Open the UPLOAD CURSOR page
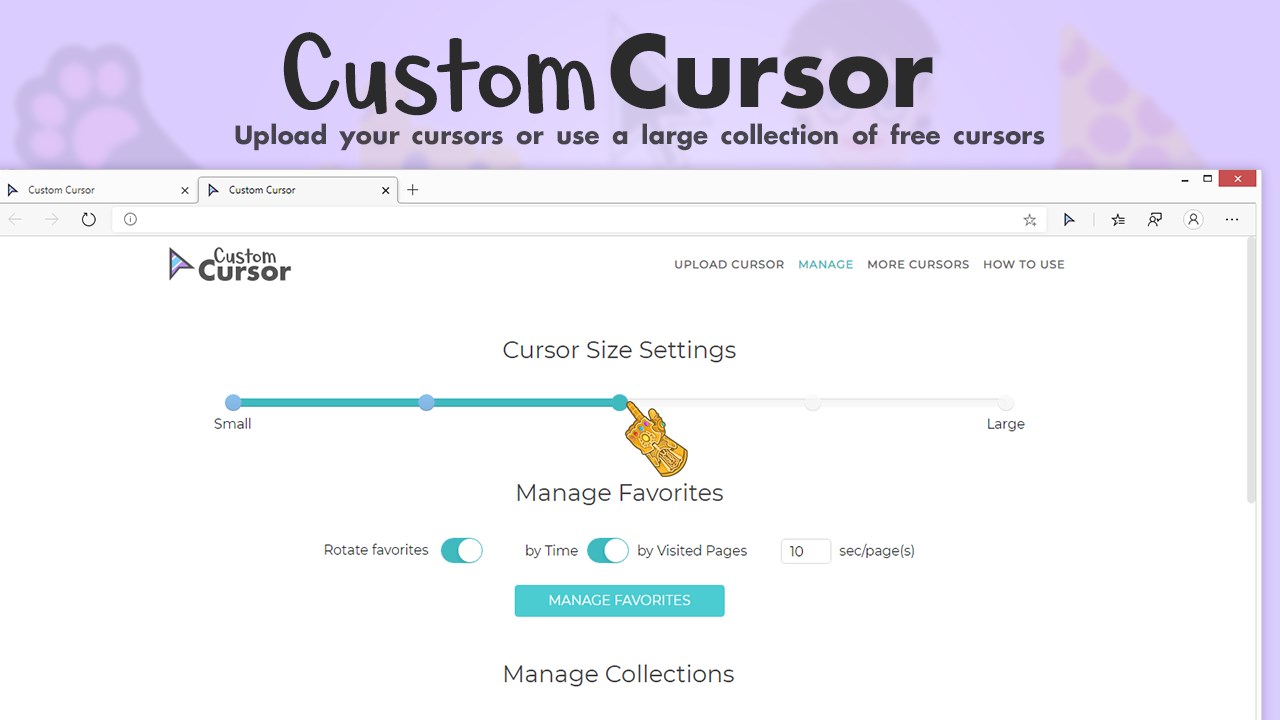This screenshot has width=1280, height=720. tap(729, 265)
